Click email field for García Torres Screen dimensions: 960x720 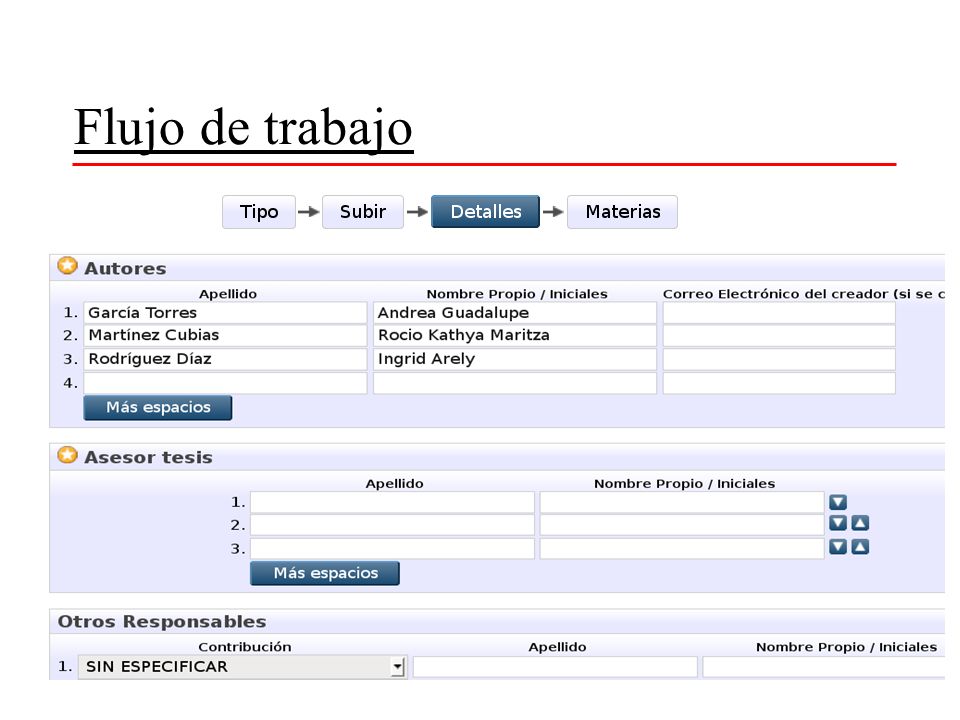point(779,313)
